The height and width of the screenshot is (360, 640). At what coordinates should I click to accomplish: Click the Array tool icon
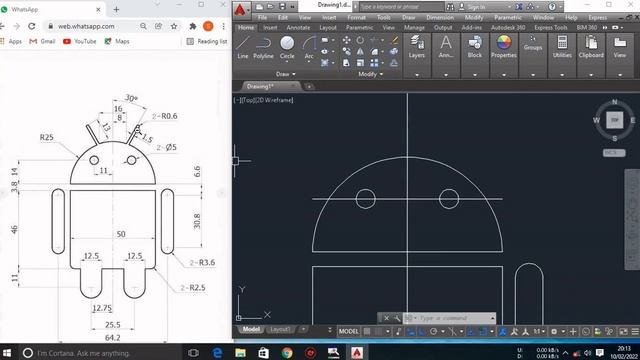[374, 63]
